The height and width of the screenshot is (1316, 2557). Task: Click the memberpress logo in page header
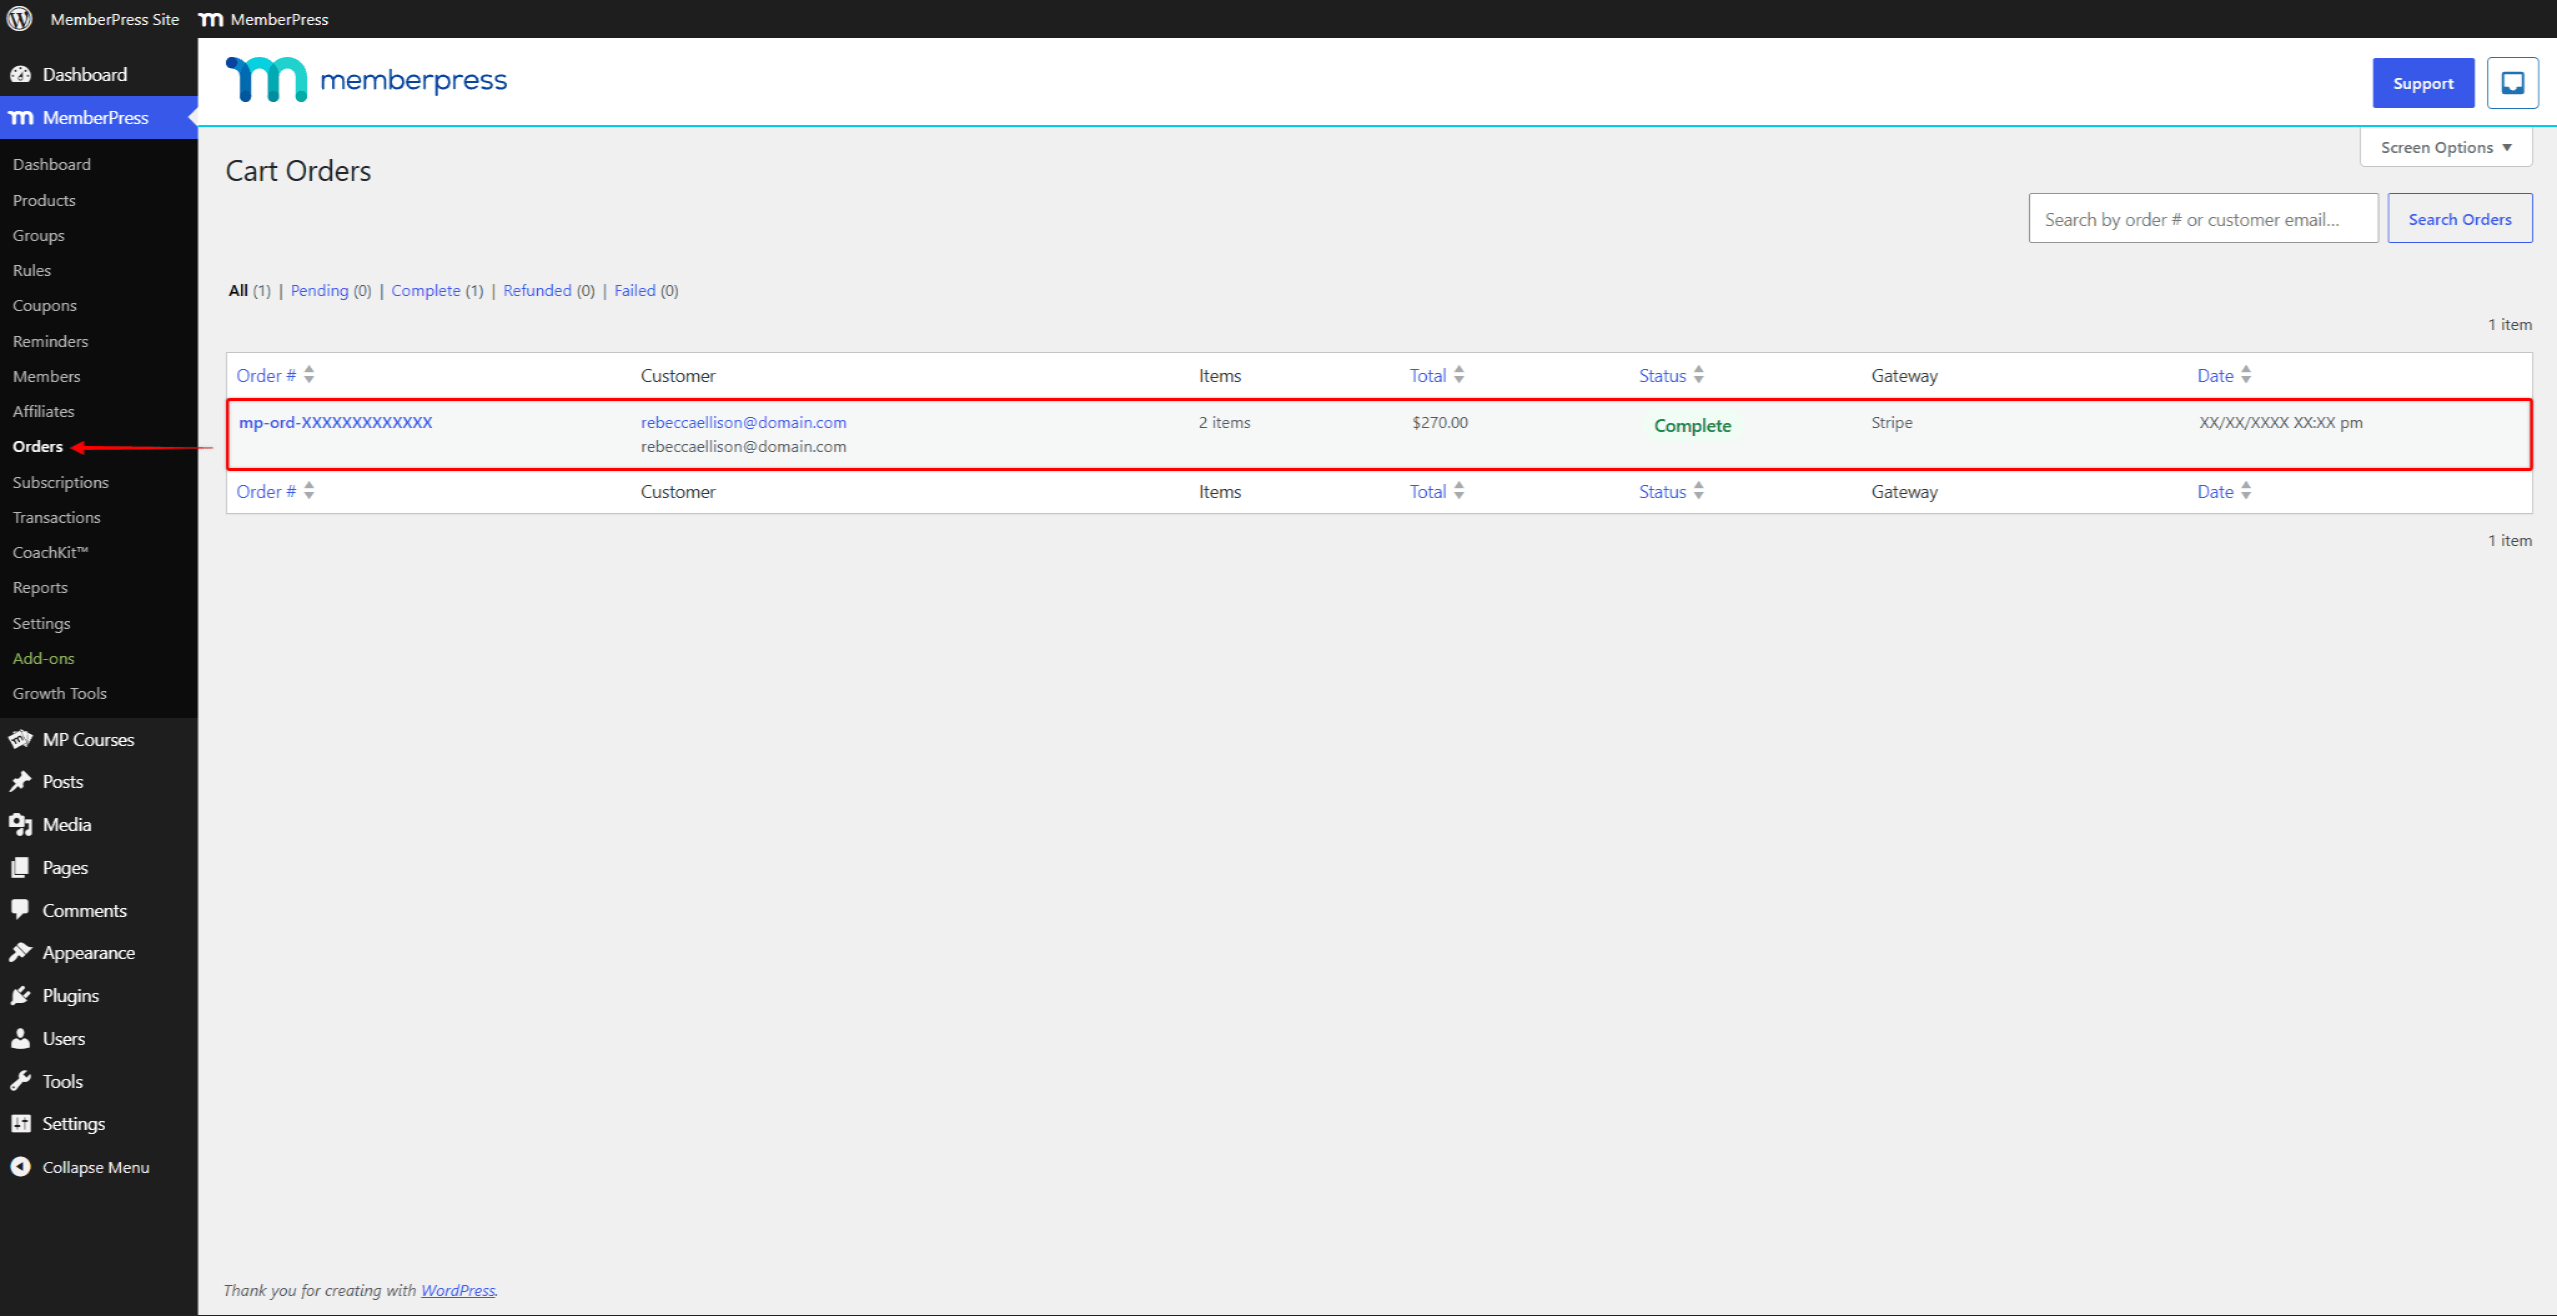(x=366, y=79)
